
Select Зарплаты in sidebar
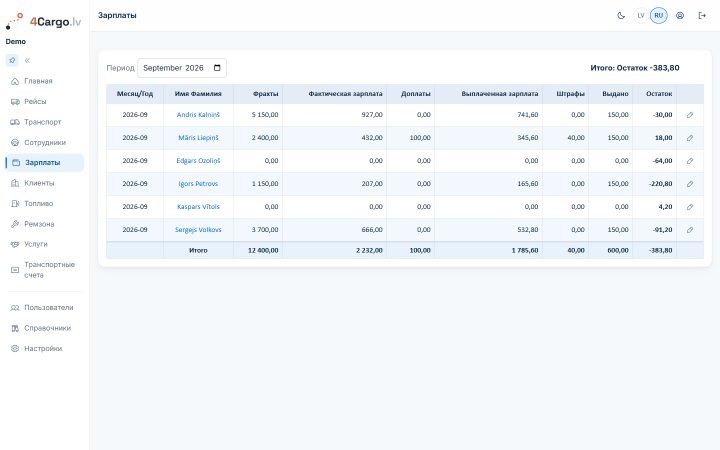(x=45, y=163)
